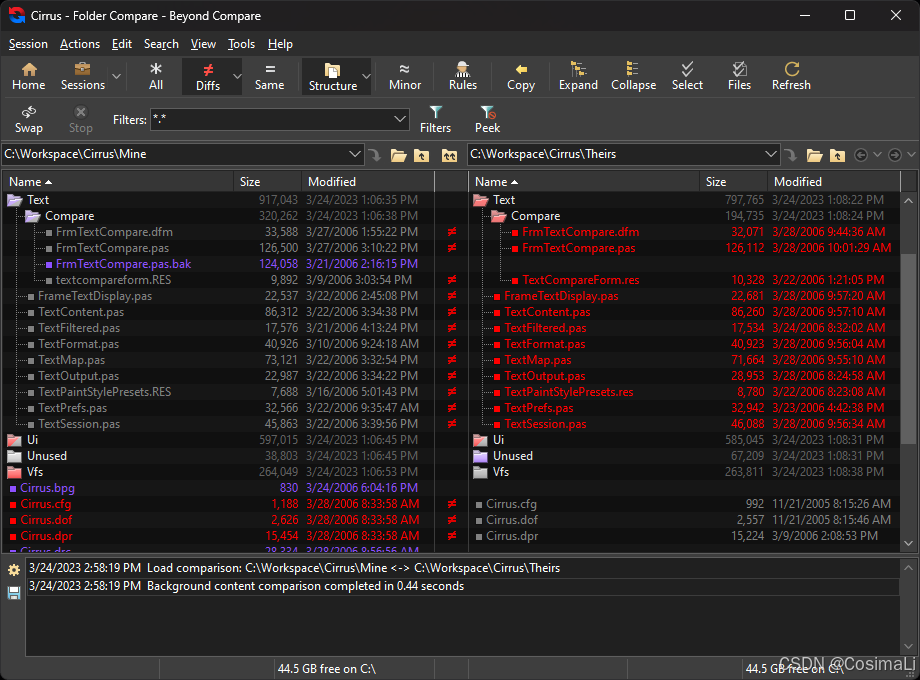Refresh the folder comparison
Image resolution: width=920 pixels, height=680 pixels.
coord(791,76)
